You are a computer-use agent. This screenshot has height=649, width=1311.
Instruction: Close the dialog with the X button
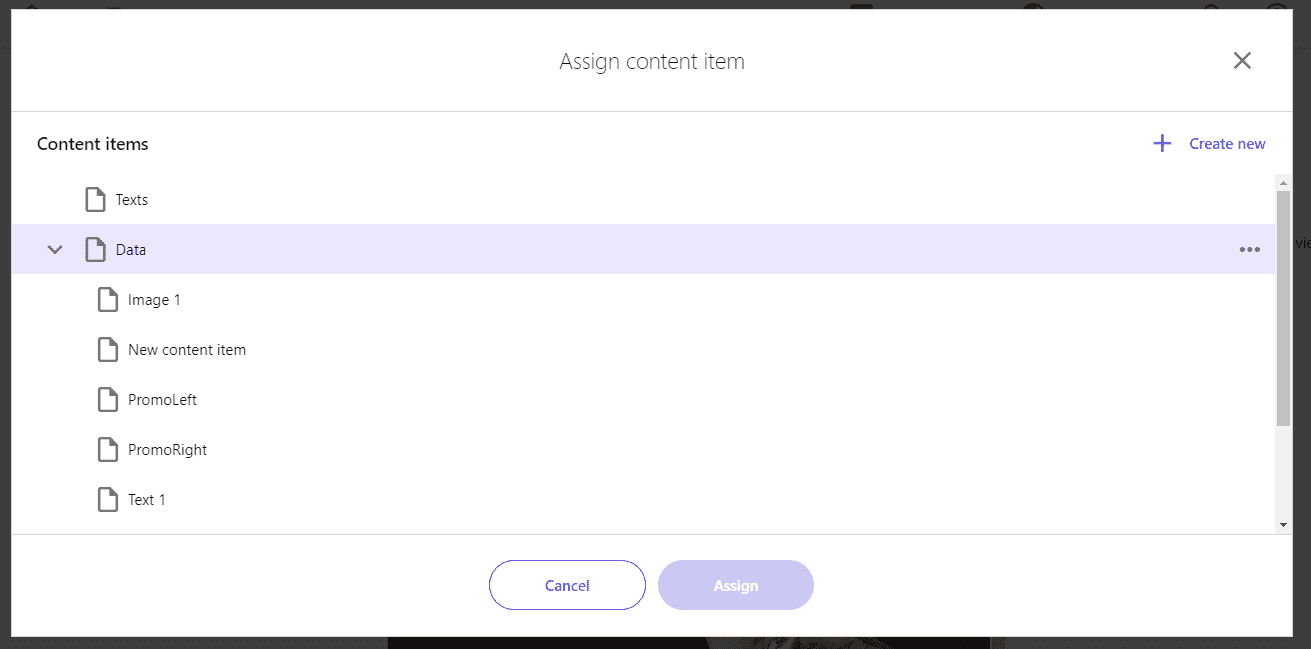click(1242, 61)
